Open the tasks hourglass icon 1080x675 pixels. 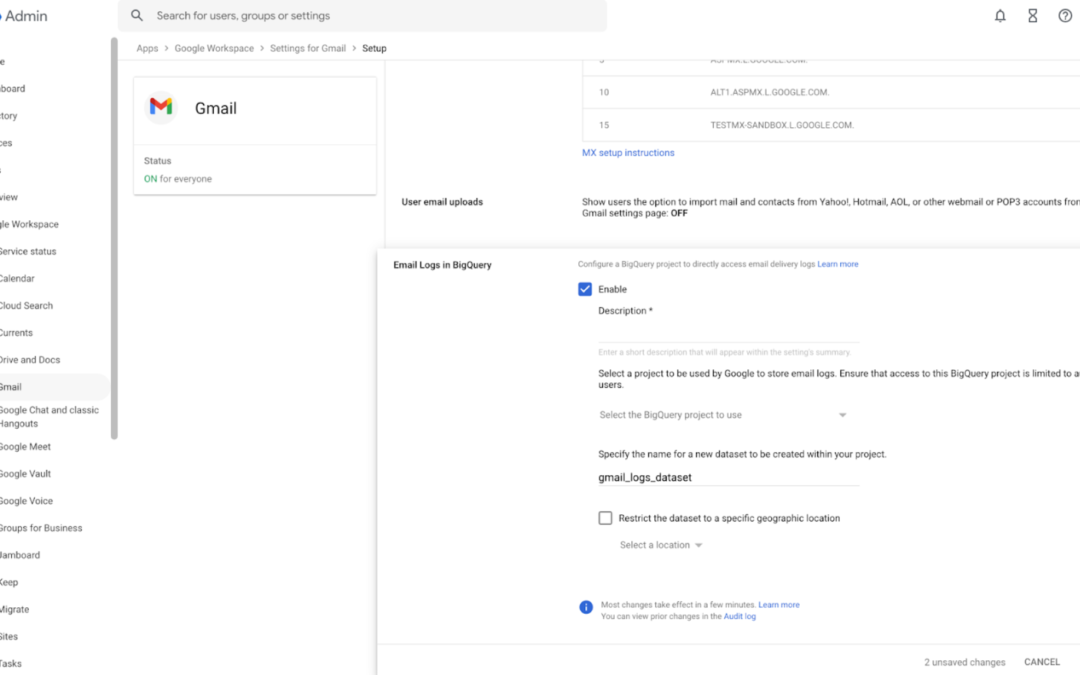[1032, 16]
